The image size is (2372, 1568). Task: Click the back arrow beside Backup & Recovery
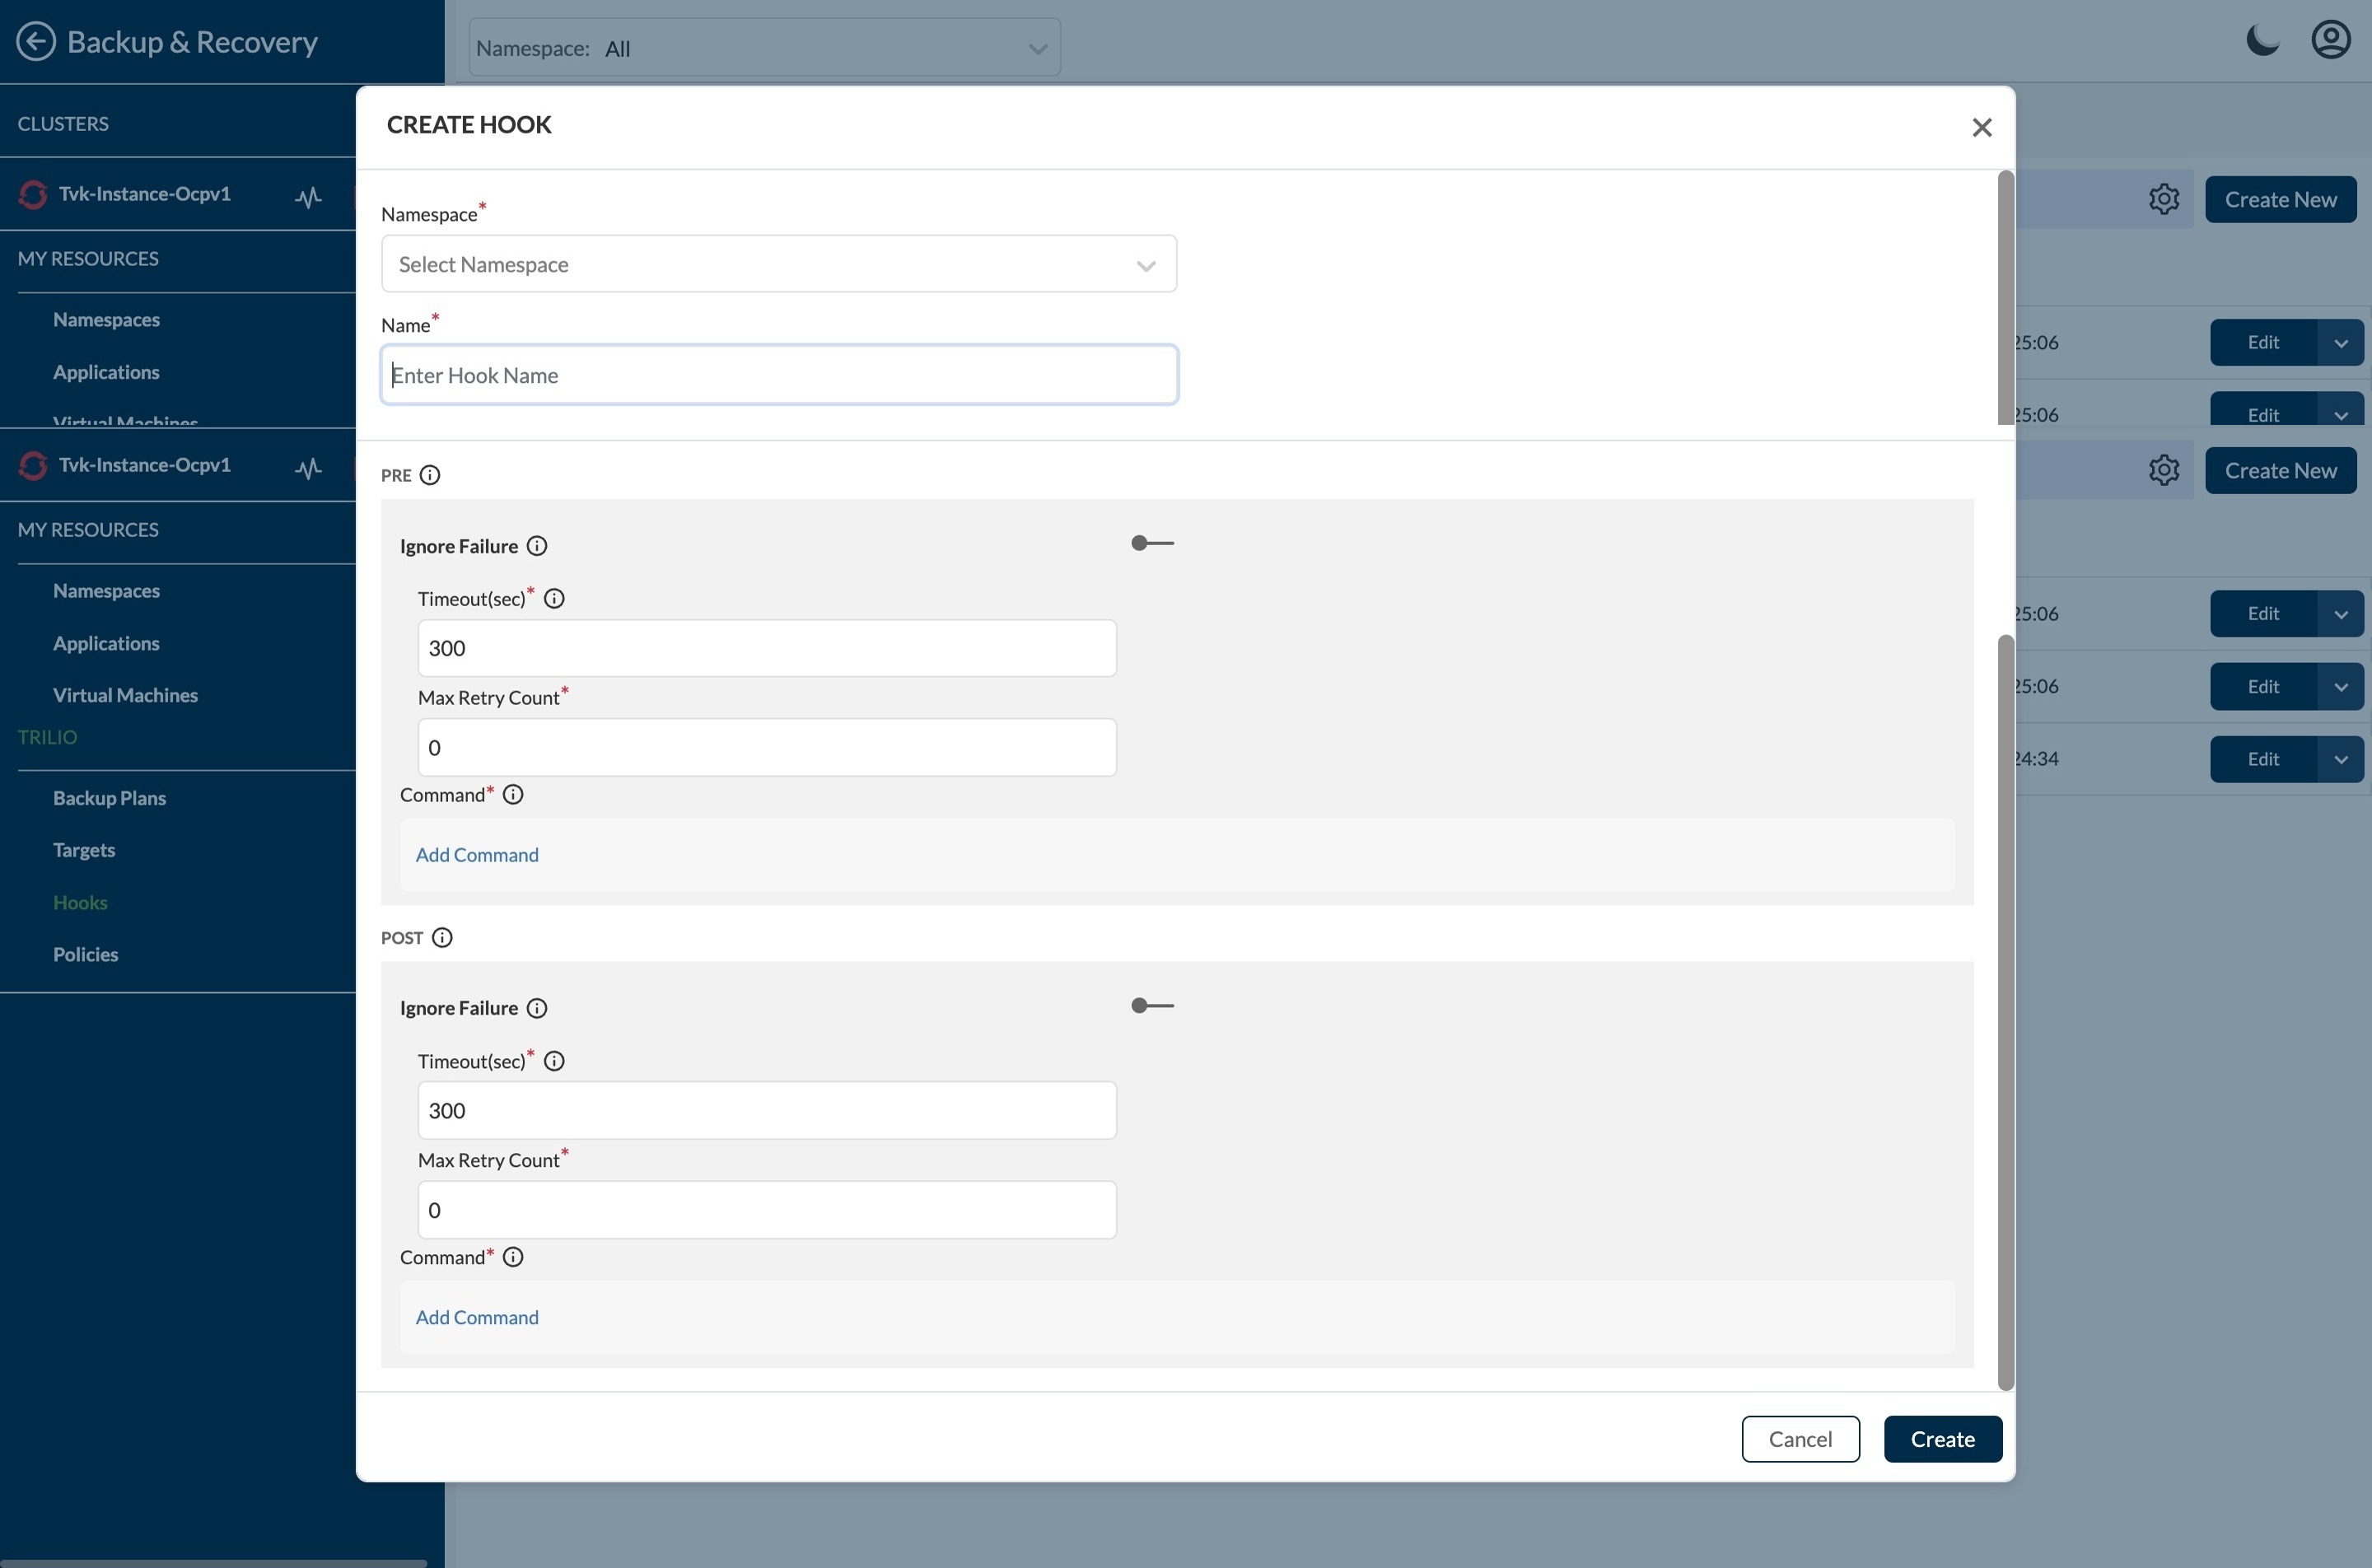pos(36,42)
